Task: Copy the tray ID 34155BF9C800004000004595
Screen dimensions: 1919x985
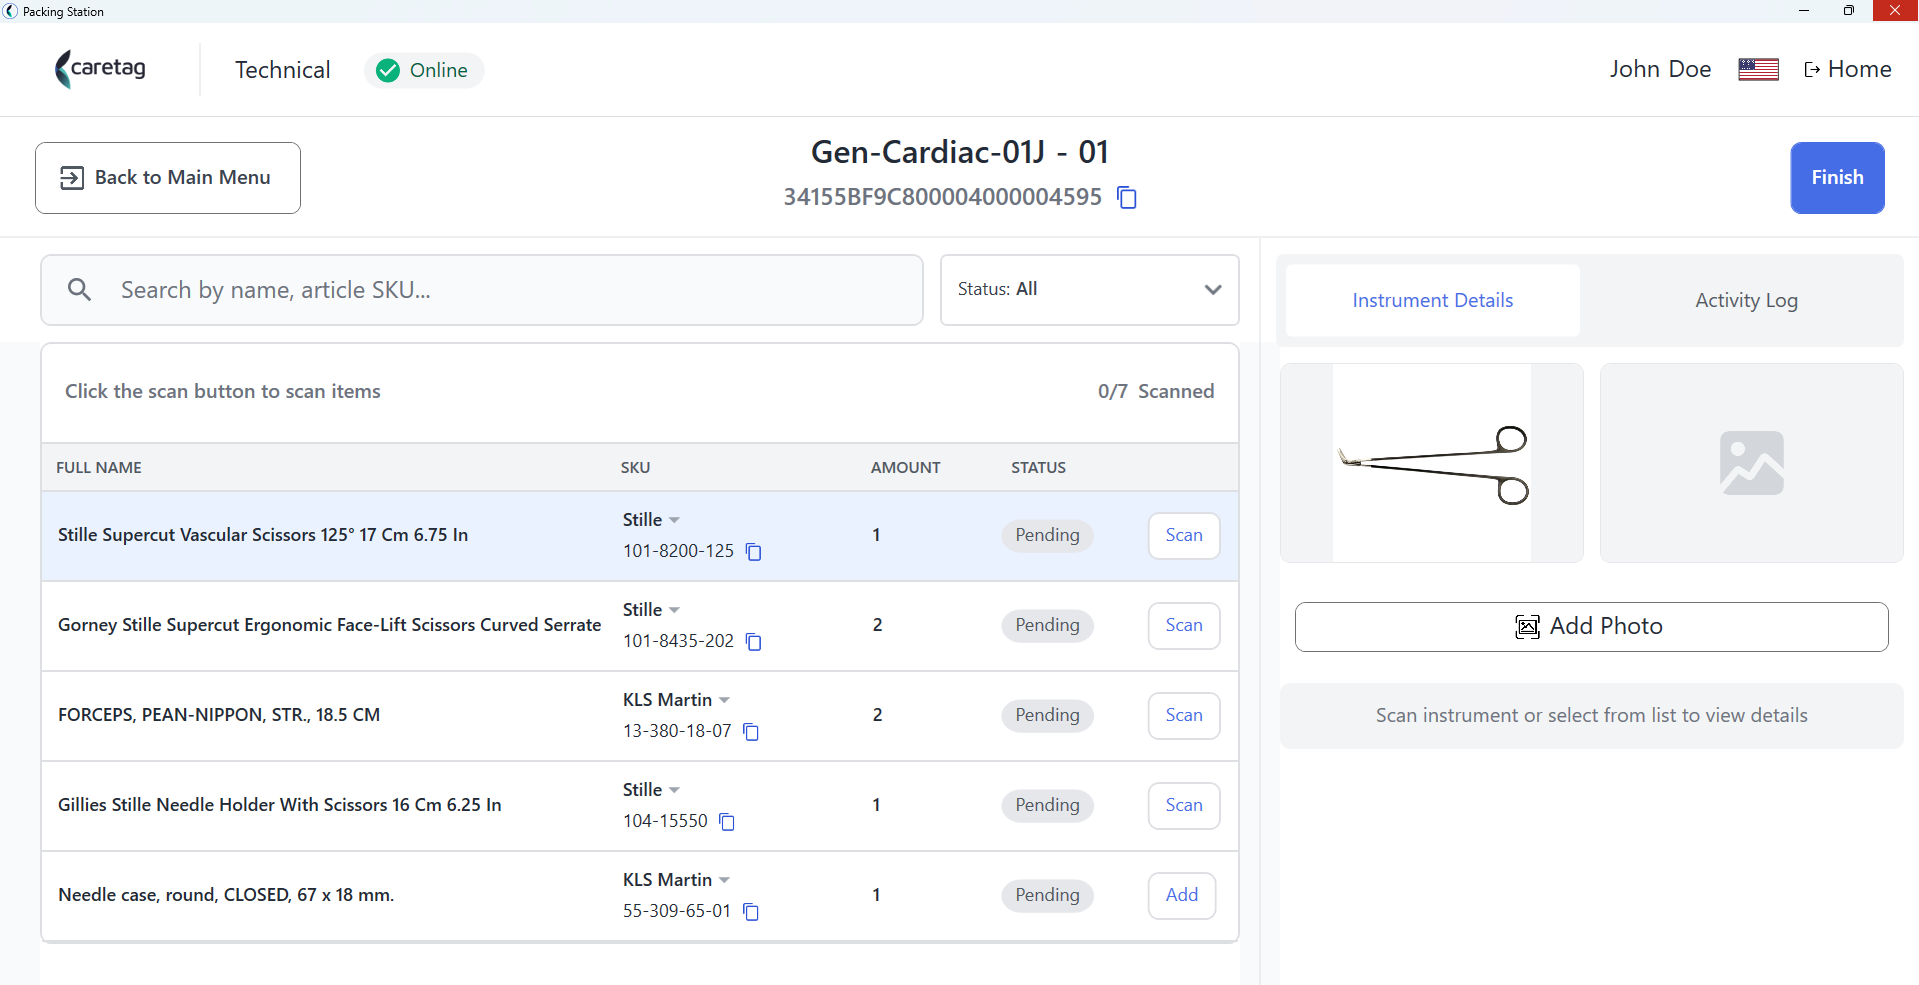Action: pos(1127,197)
